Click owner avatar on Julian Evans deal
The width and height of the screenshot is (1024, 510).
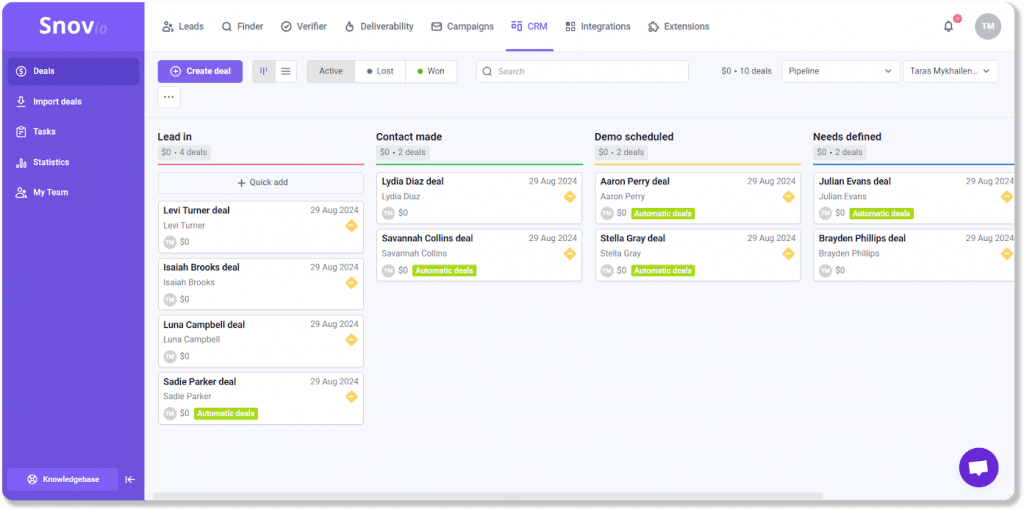coord(825,213)
